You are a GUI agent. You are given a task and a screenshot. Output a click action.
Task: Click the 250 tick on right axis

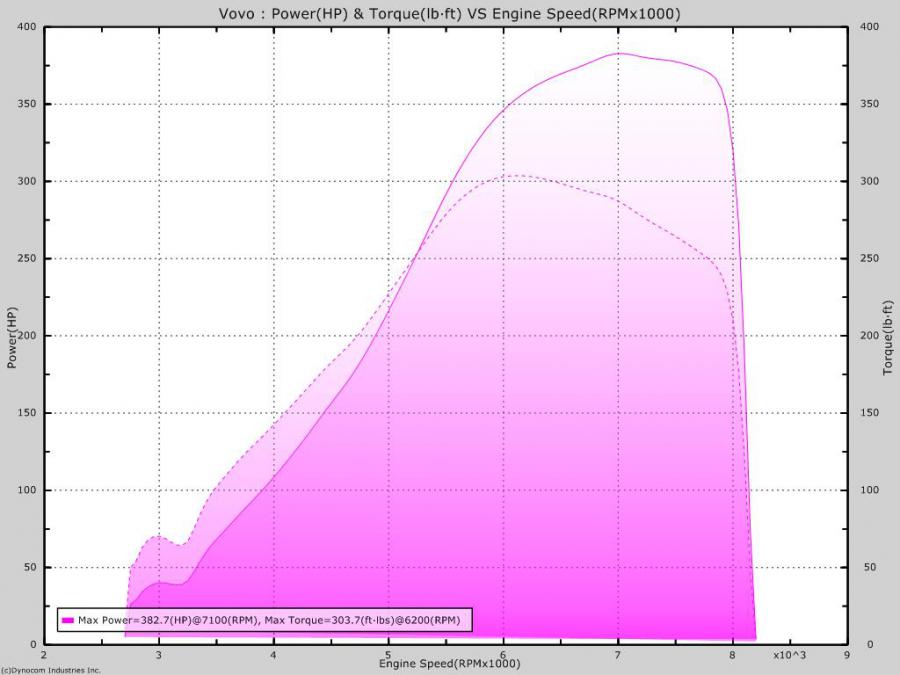pyautogui.click(x=868, y=258)
